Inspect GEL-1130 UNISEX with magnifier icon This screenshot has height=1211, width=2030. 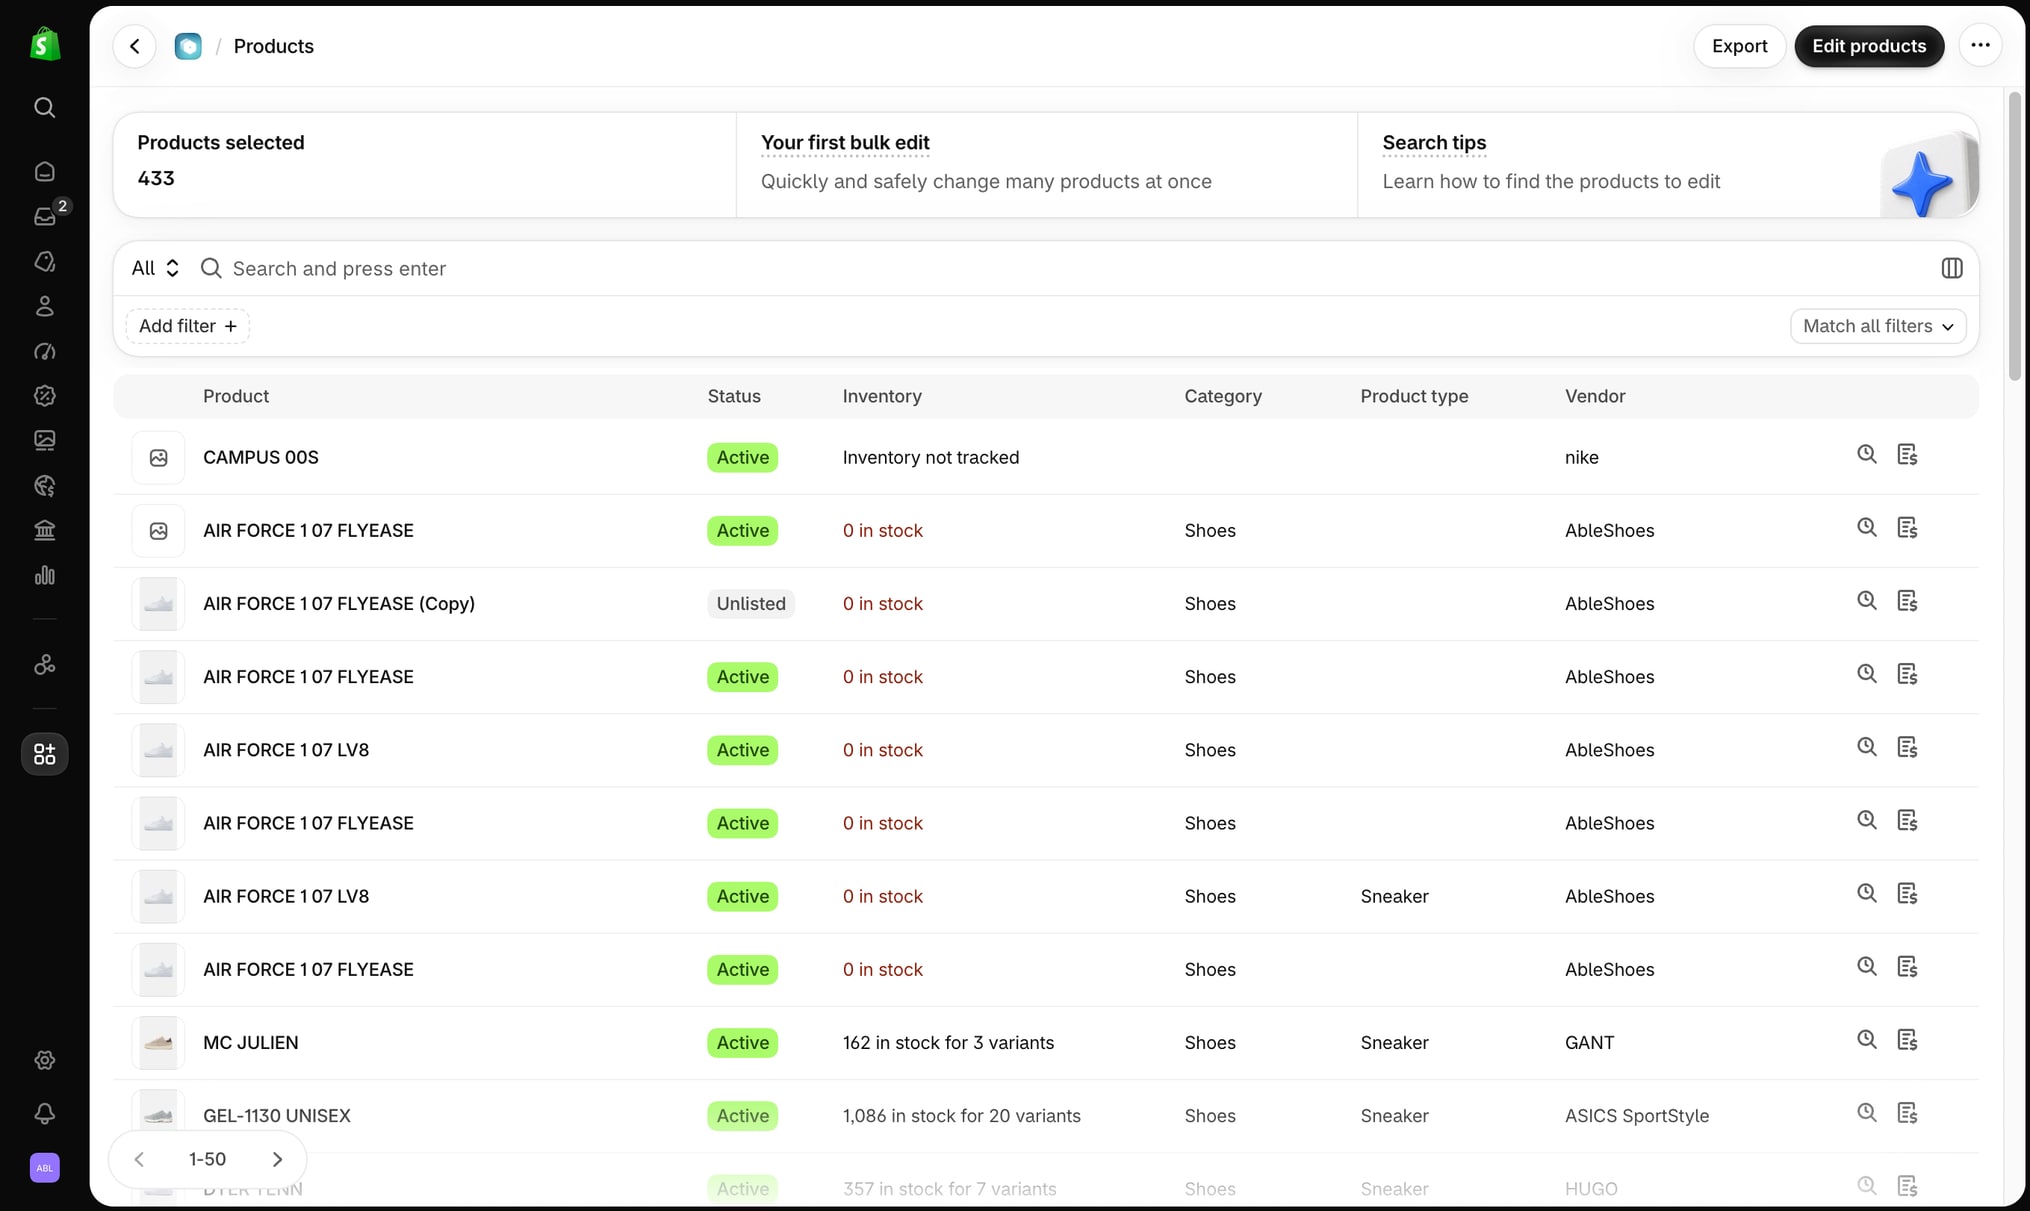point(1867,1112)
